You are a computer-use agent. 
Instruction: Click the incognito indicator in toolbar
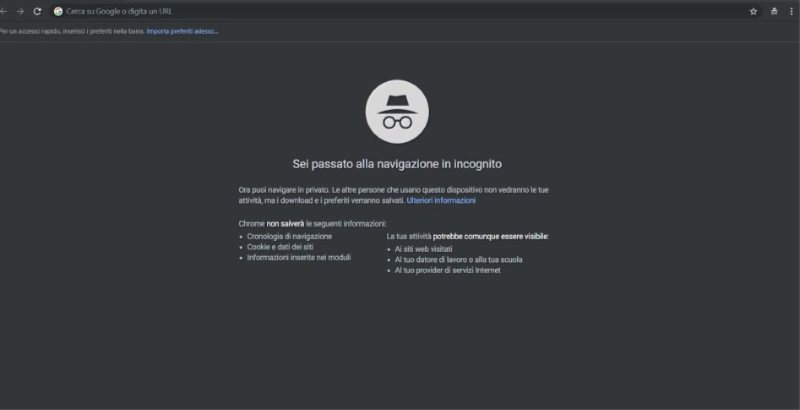pyautogui.click(x=774, y=11)
